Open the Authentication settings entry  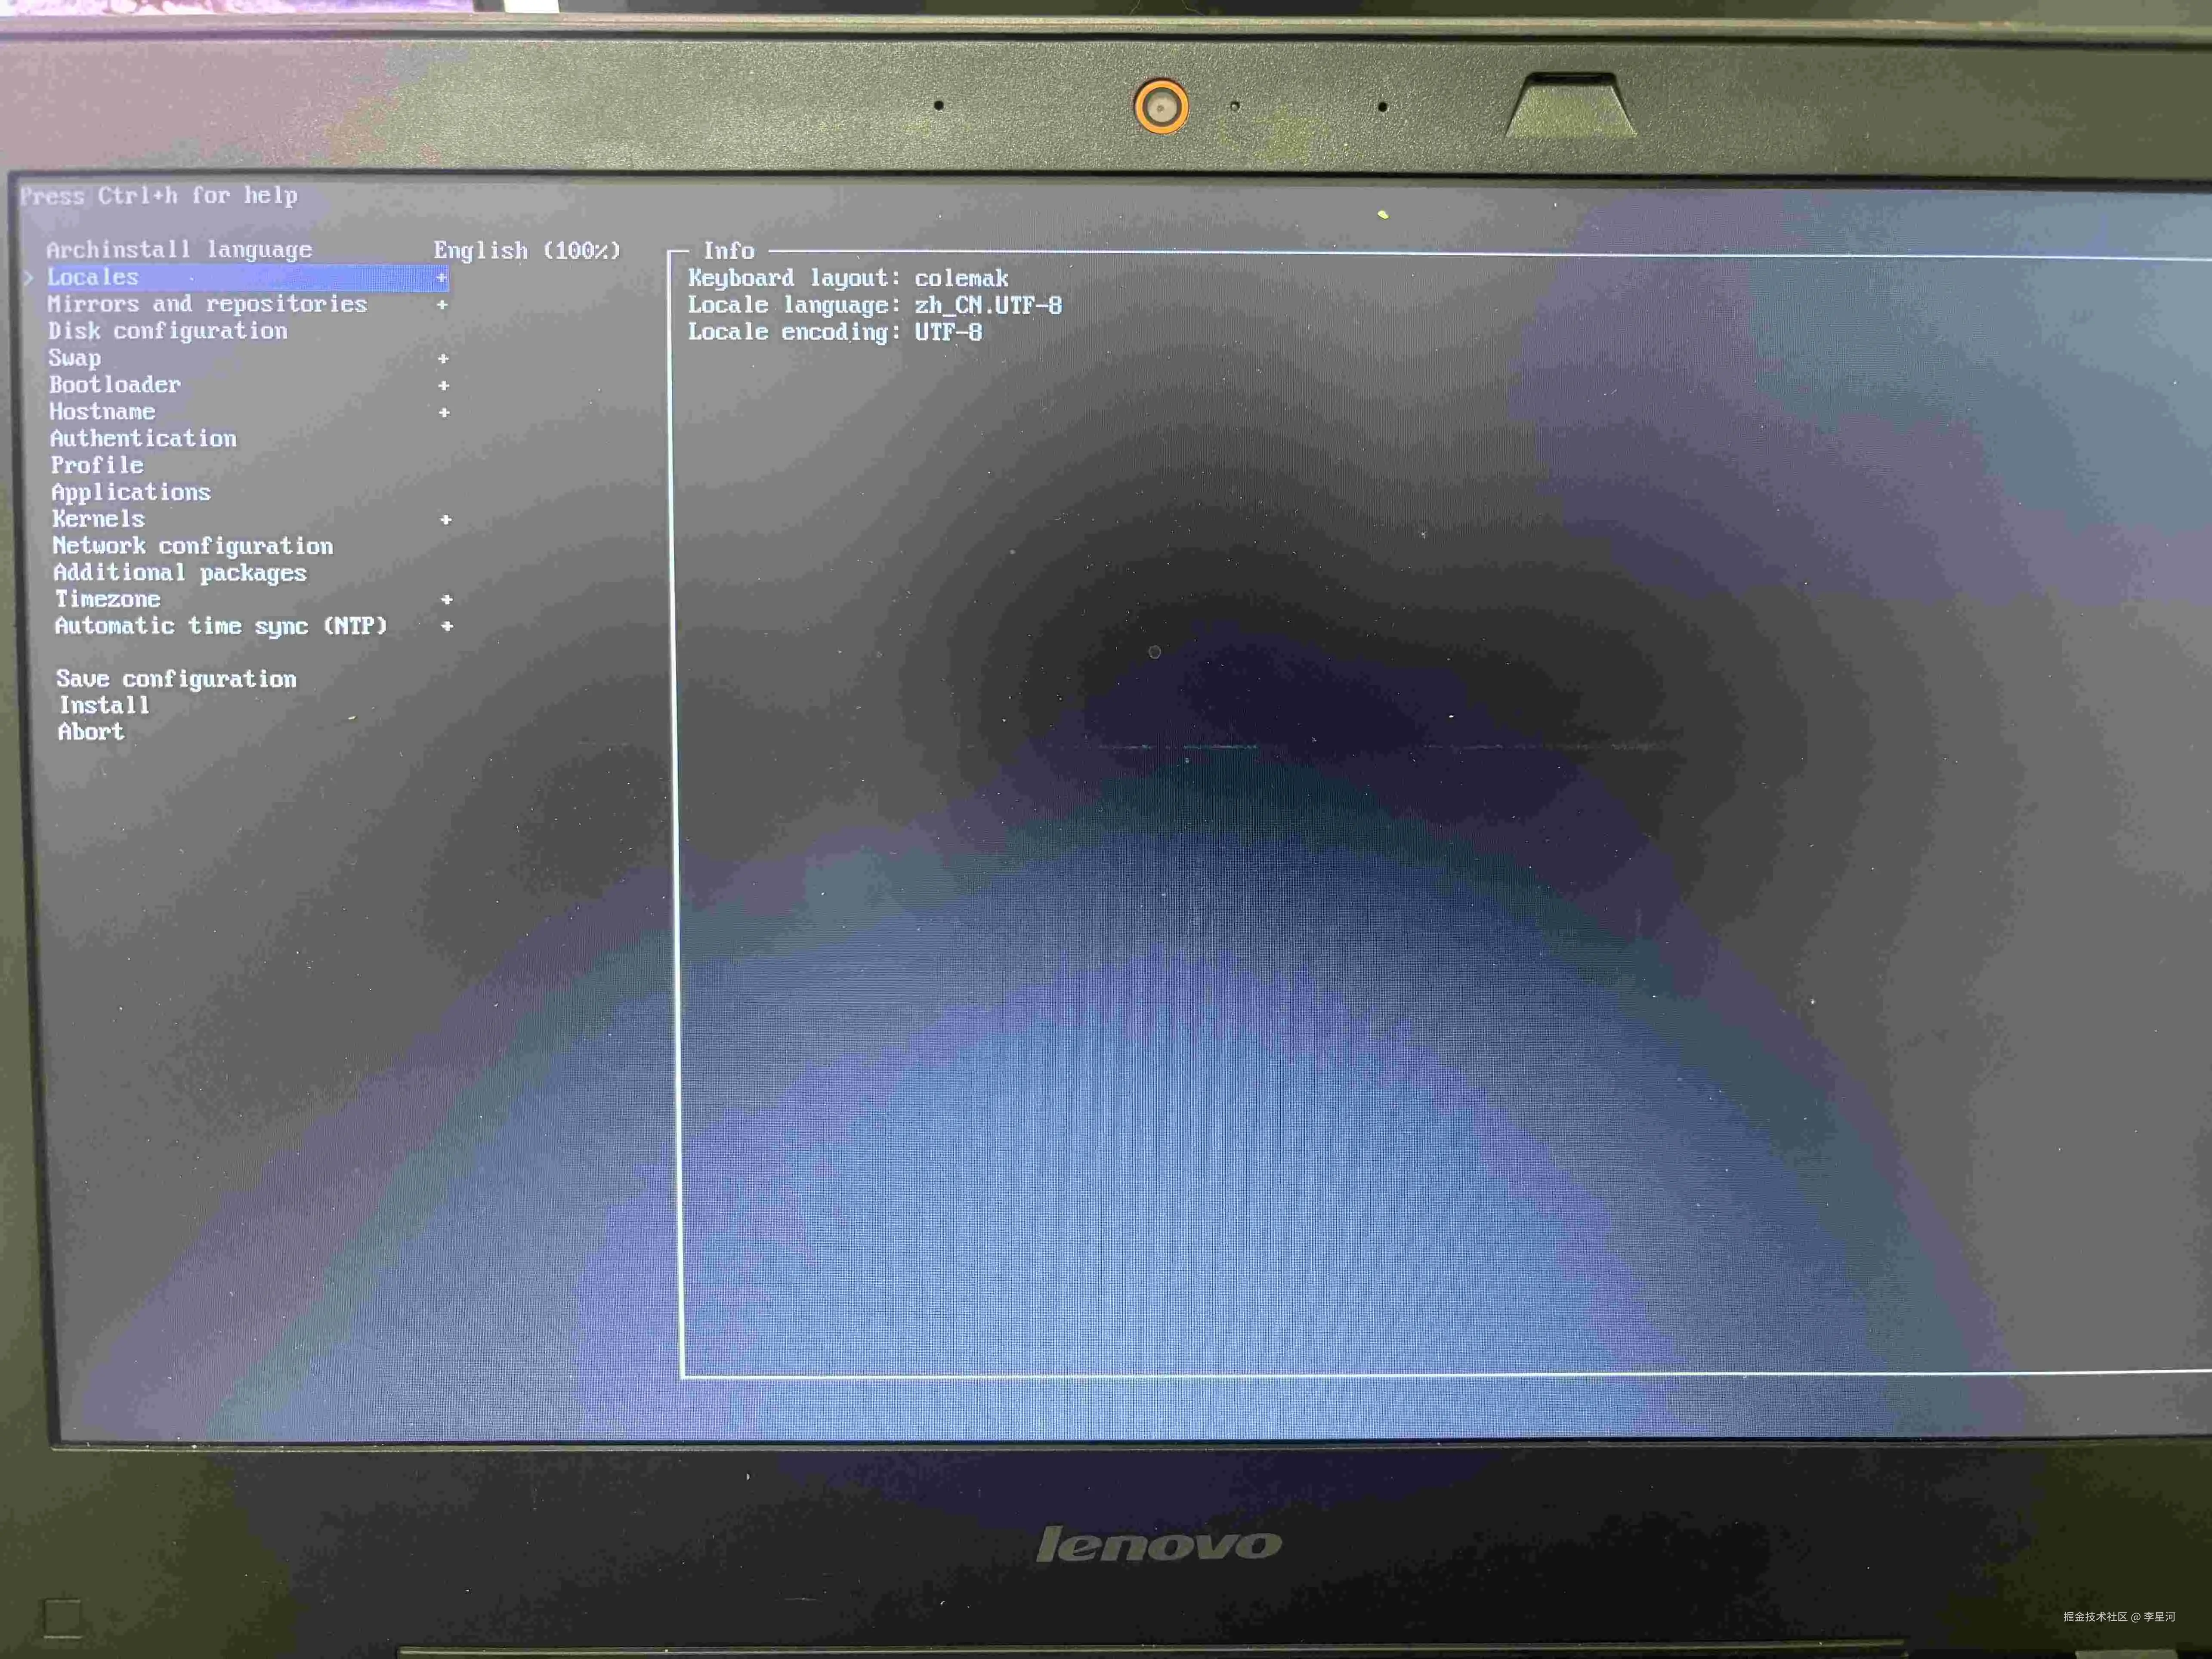[143, 438]
